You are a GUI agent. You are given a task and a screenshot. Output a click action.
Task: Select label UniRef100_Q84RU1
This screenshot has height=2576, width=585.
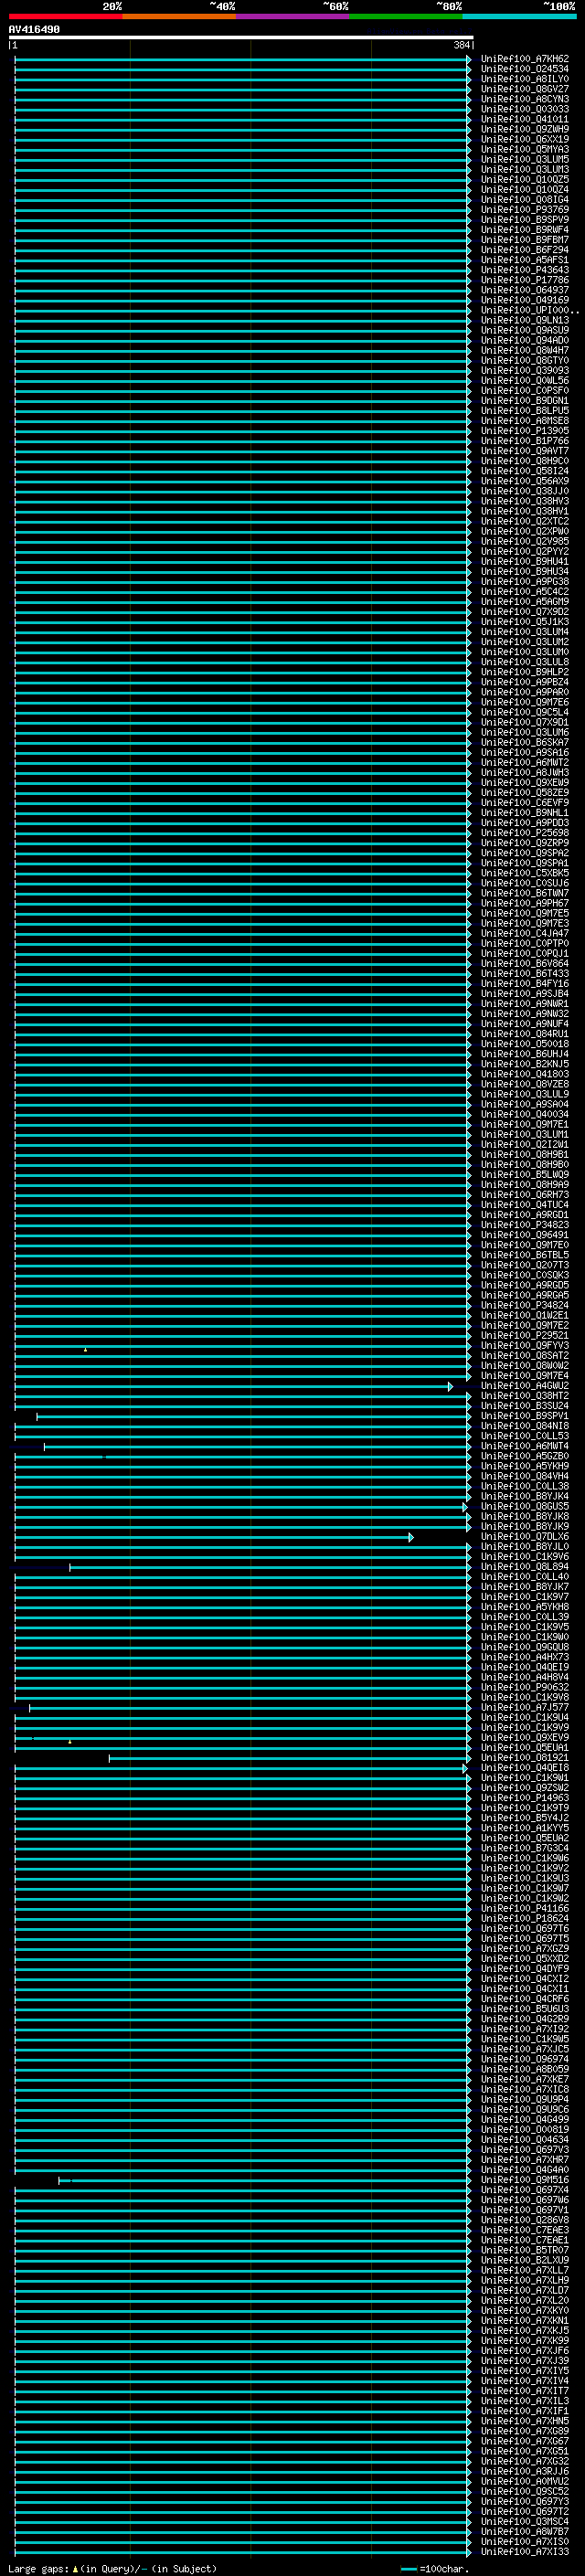(x=524, y=1034)
